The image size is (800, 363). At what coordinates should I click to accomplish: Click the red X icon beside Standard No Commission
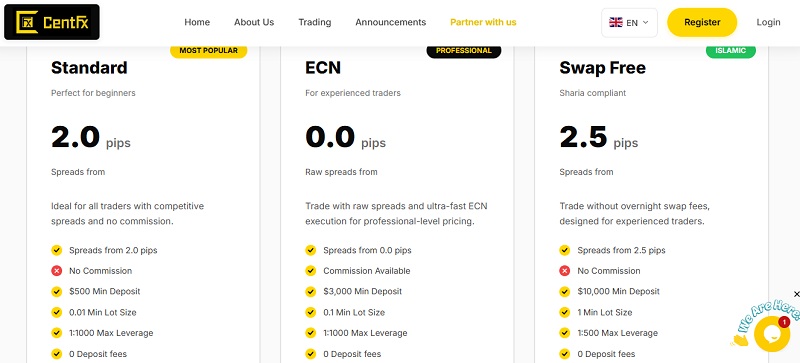(57, 271)
